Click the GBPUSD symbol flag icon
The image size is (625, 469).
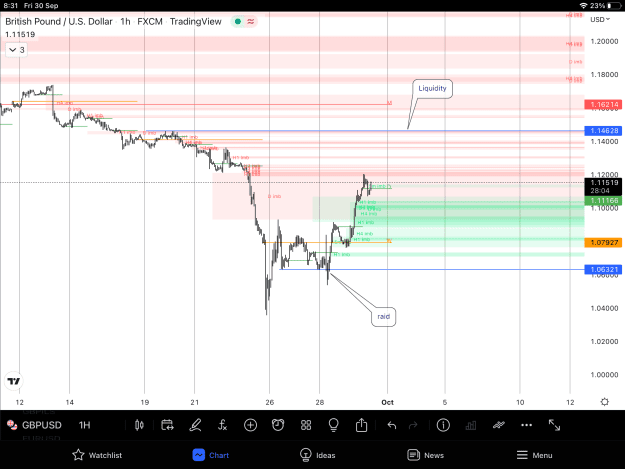[x=12, y=425]
